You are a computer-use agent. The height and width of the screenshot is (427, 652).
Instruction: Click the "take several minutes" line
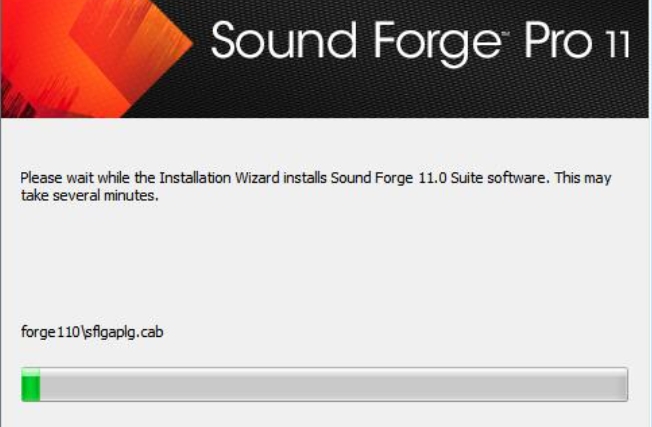[x=89, y=195]
